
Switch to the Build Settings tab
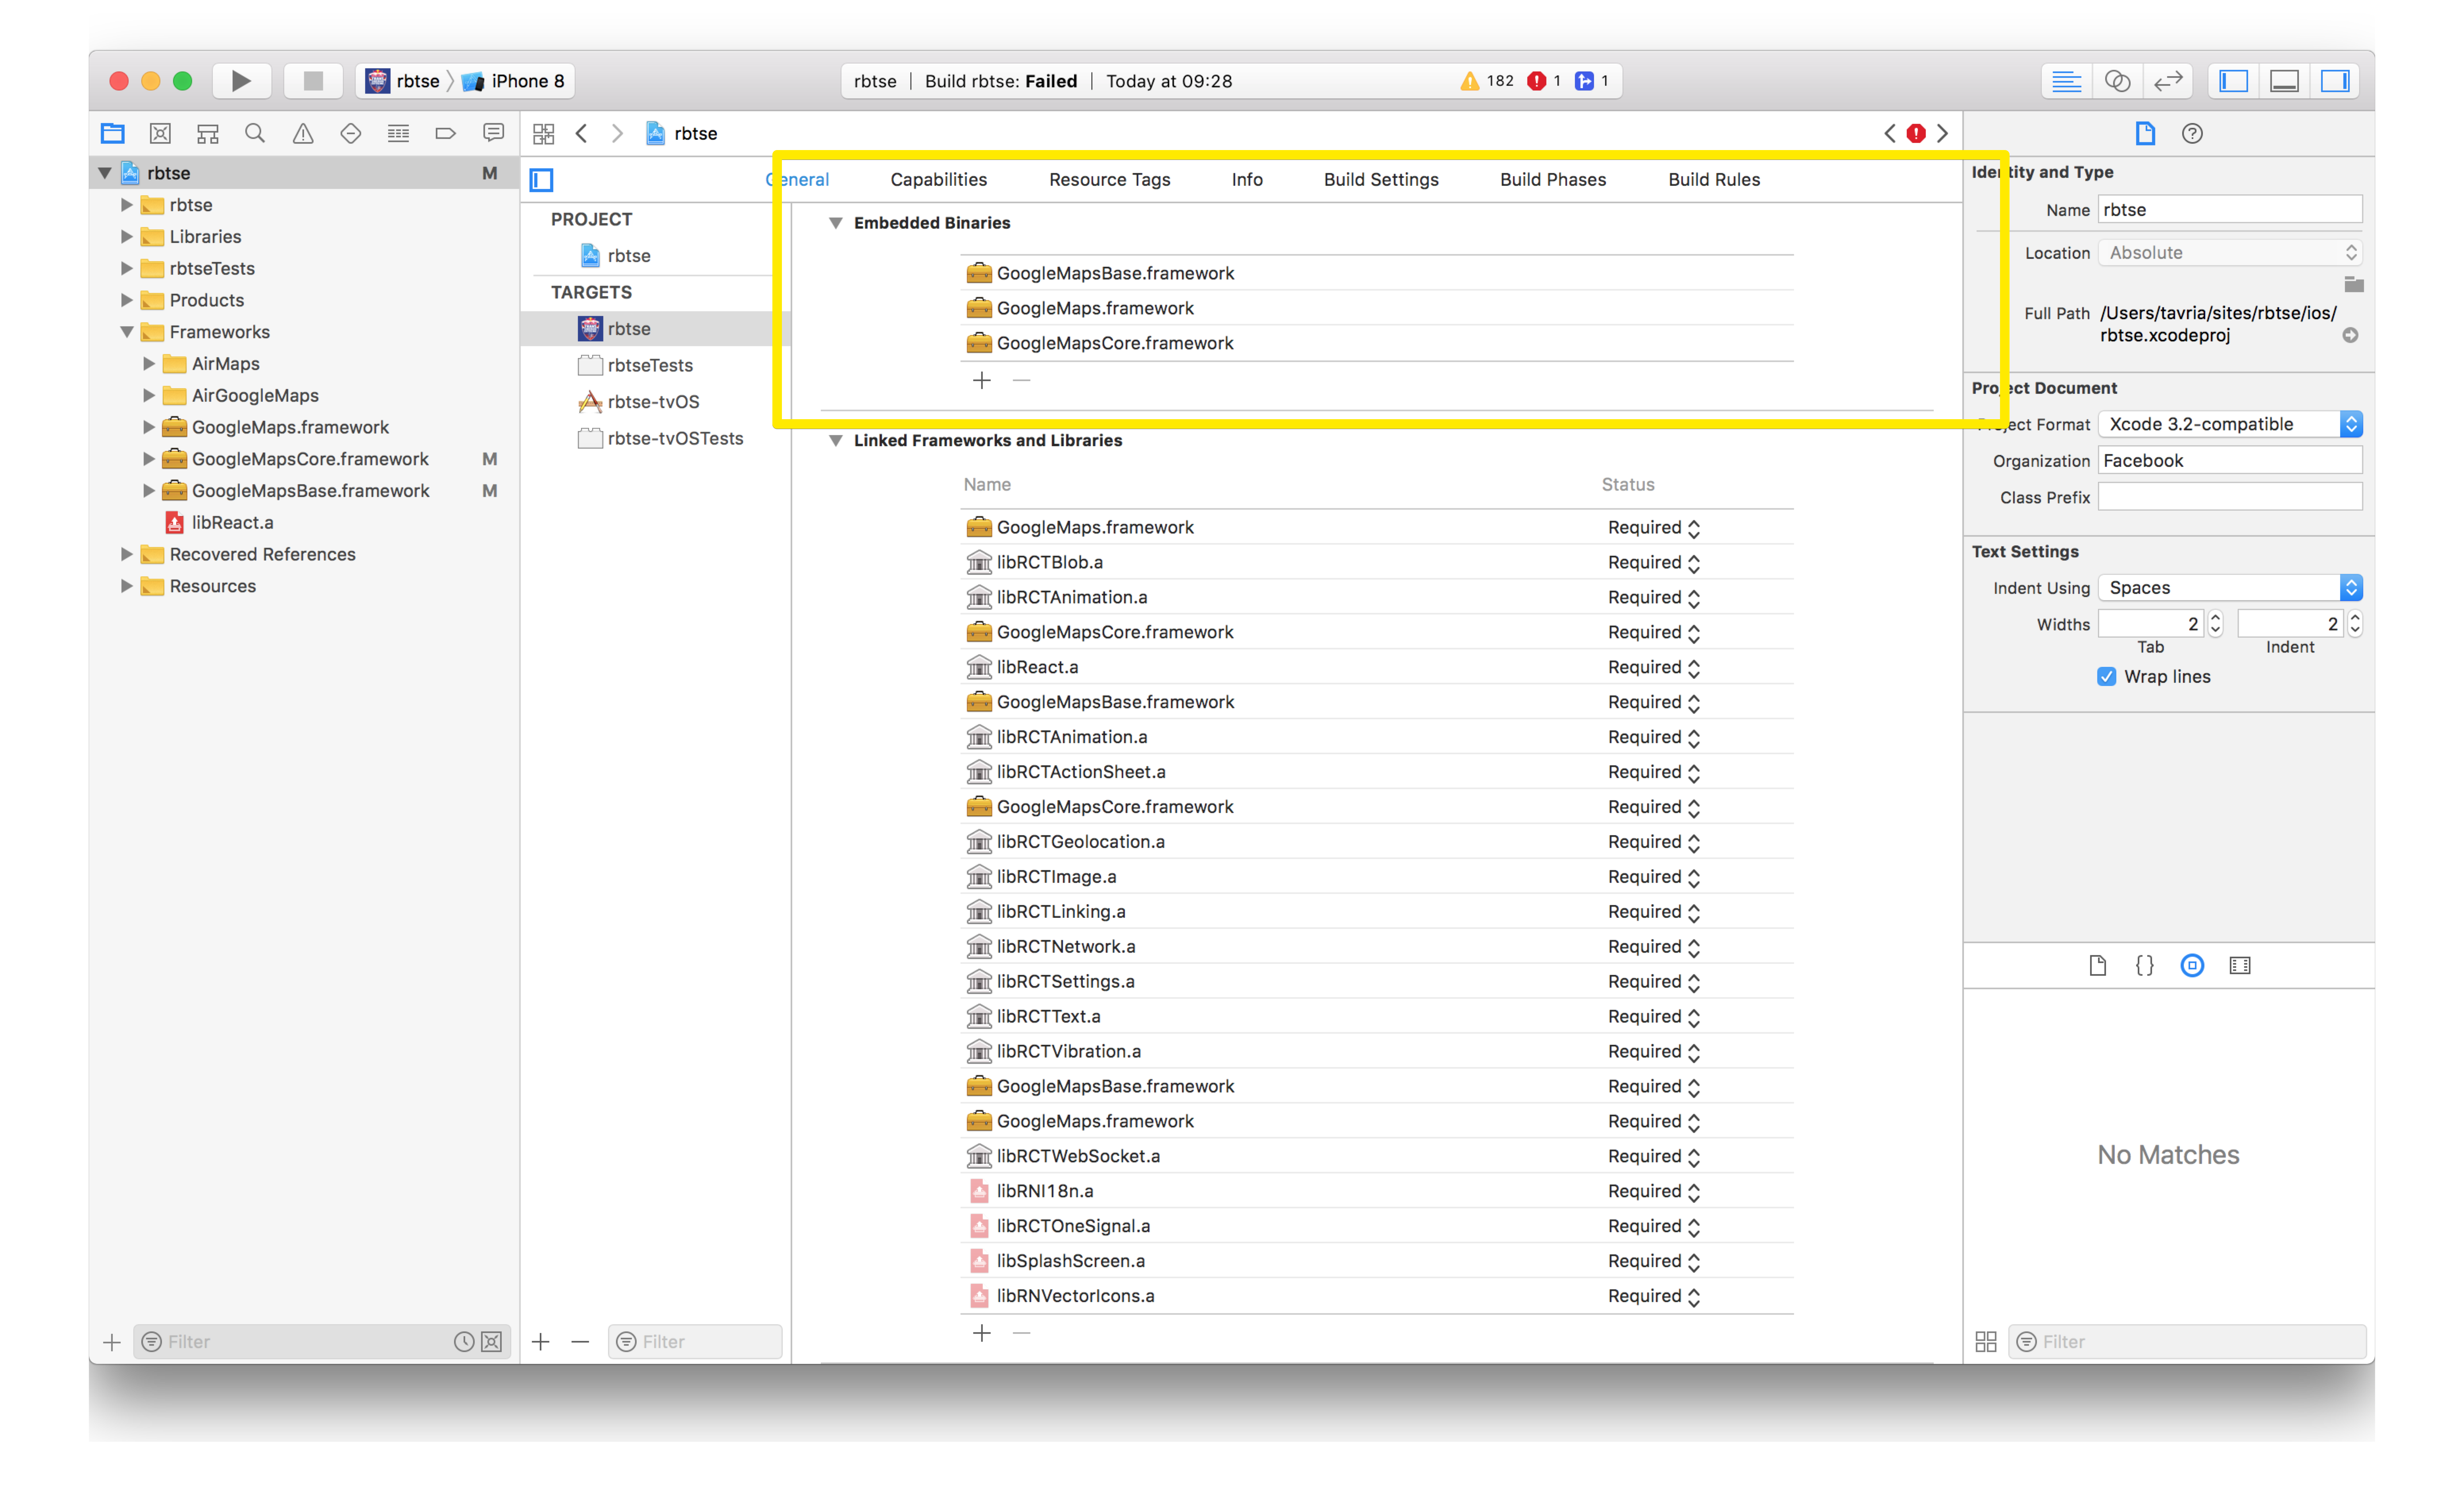click(1380, 180)
